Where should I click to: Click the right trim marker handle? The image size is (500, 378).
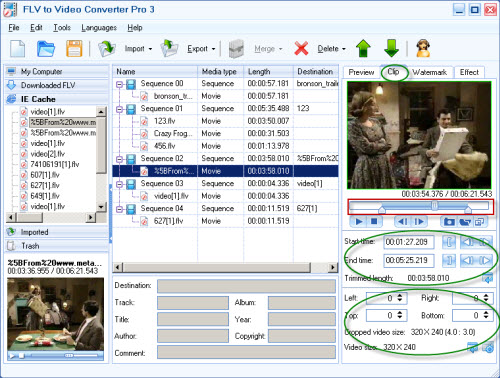click(468, 209)
